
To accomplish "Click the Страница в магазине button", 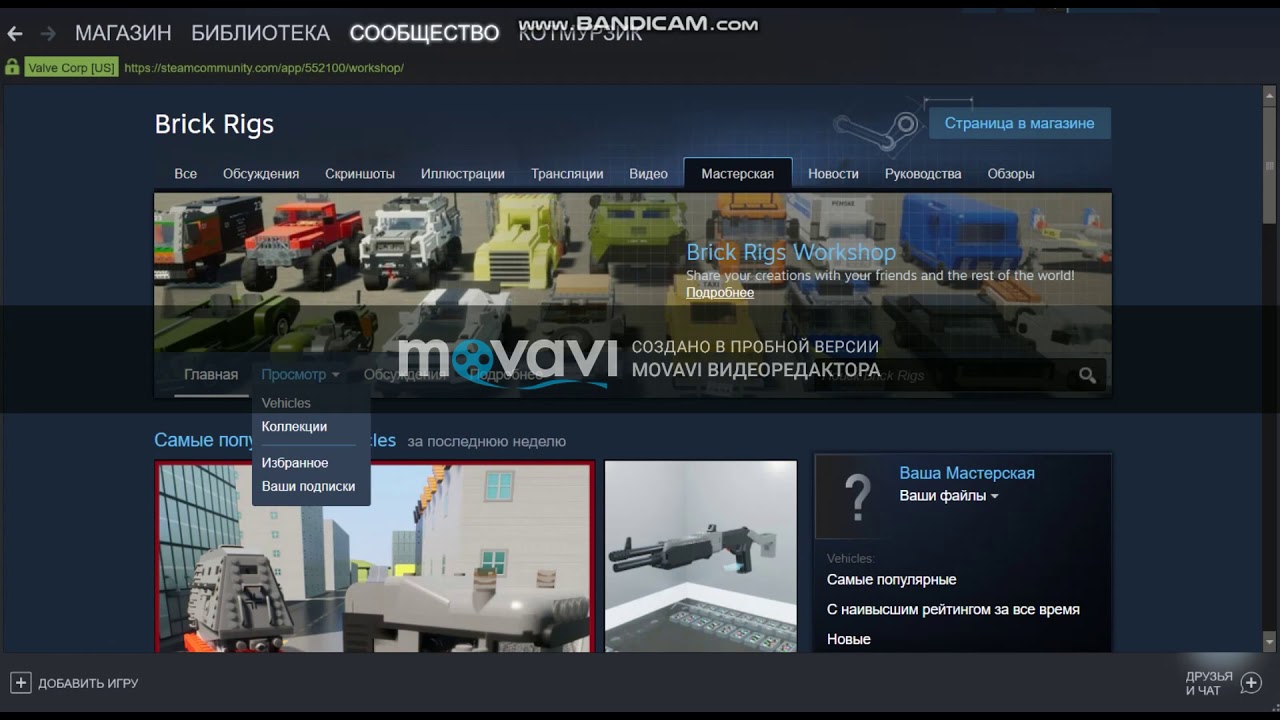I will coord(1020,123).
